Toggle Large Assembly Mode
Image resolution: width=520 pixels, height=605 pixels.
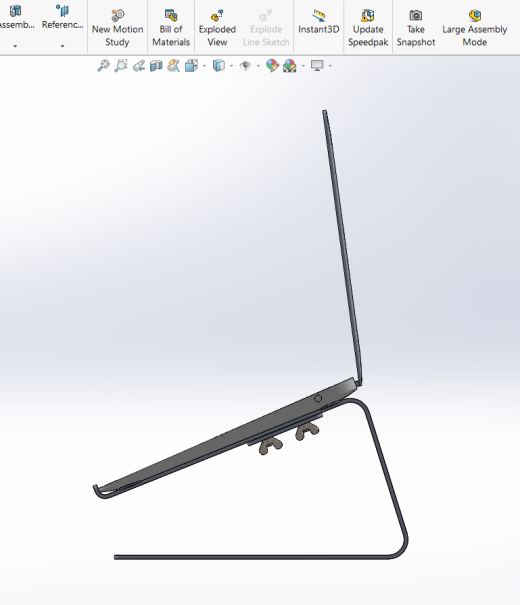click(474, 28)
